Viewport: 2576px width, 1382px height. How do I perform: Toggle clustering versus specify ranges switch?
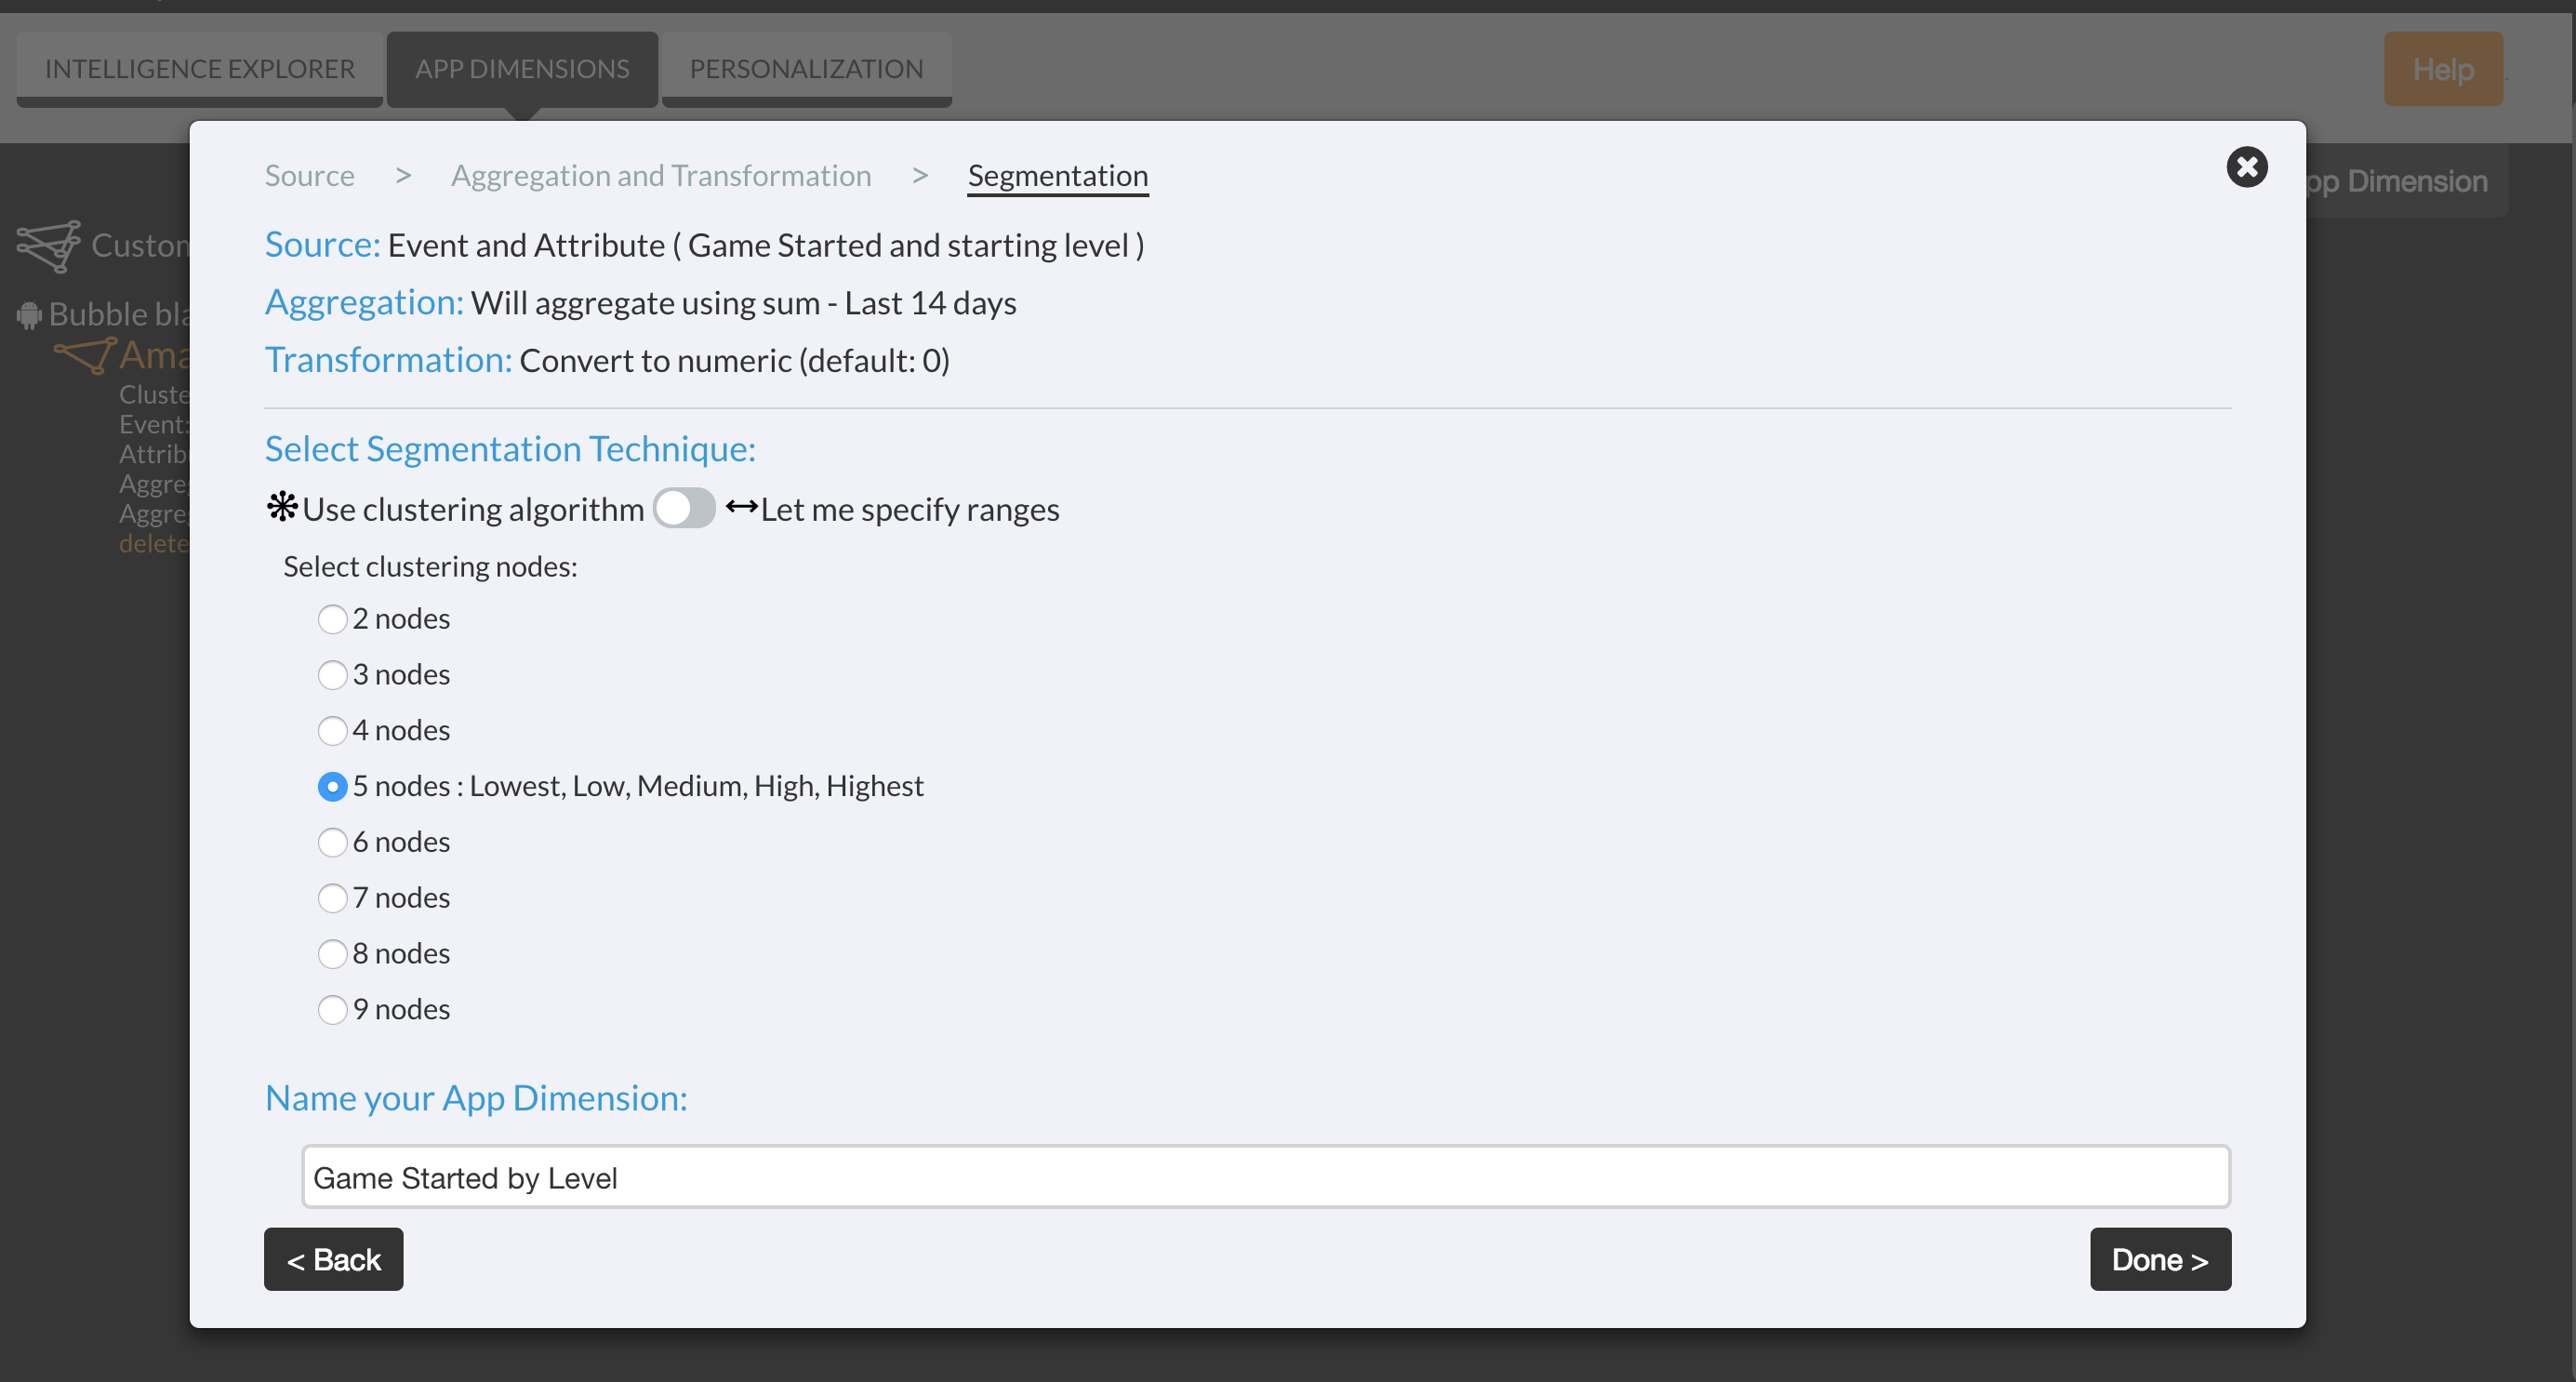point(684,508)
